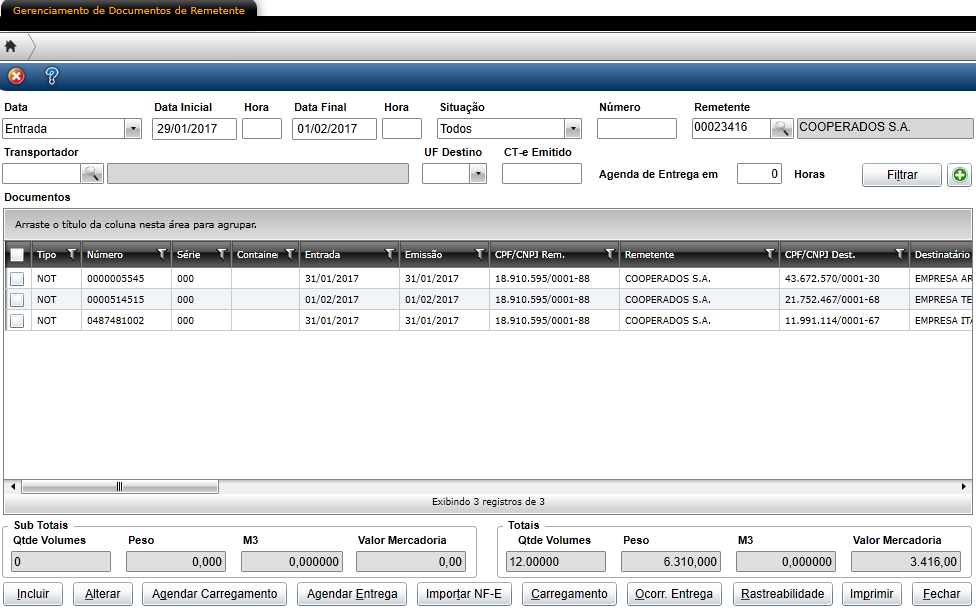Viewport: 976px width, 610px height.
Task: Click the Rastreabilidade button
Action: [782, 594]
